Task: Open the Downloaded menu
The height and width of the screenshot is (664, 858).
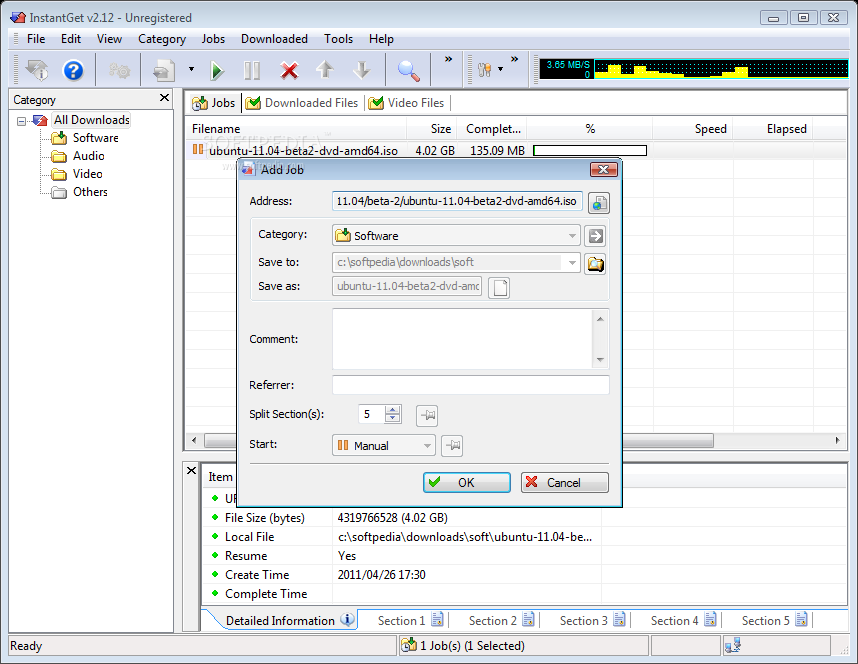Action: coord(274,39)
